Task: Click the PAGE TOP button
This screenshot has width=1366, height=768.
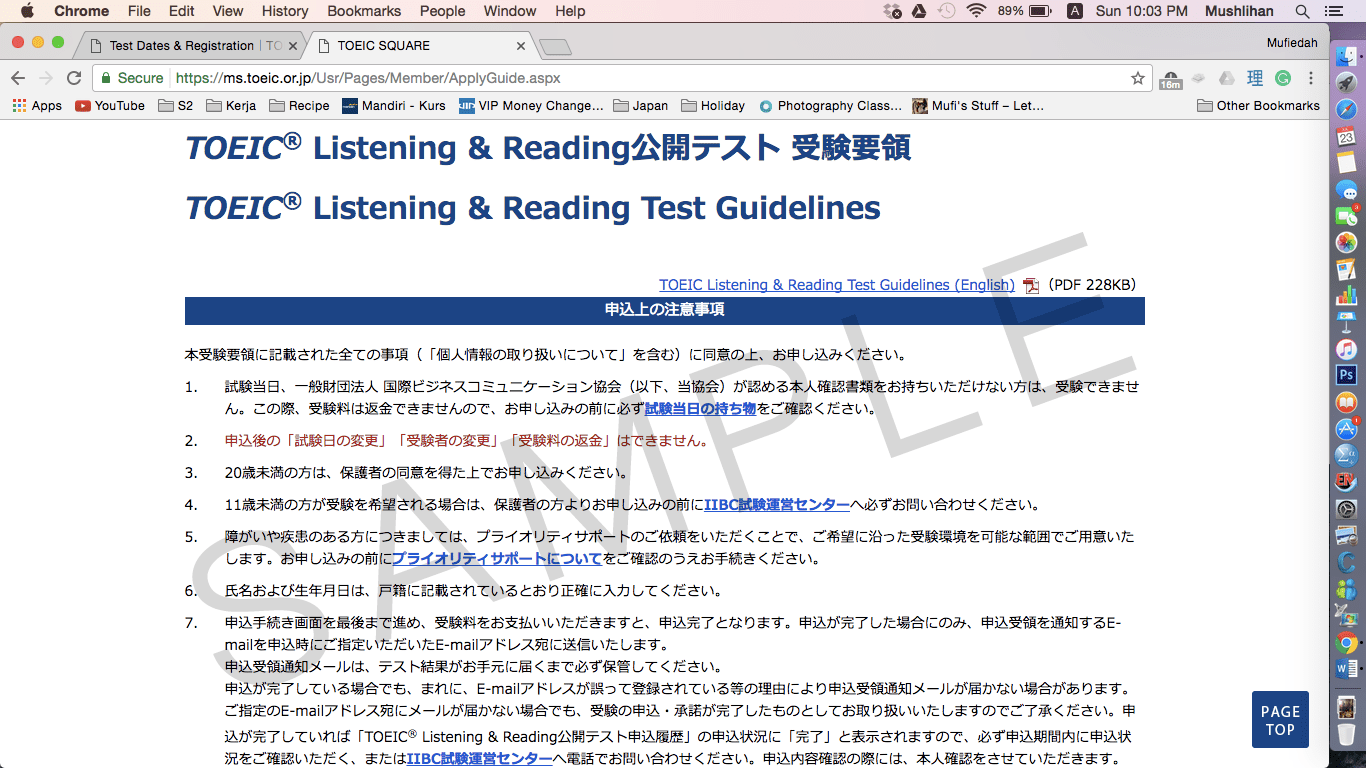Action: point(1280,720)
